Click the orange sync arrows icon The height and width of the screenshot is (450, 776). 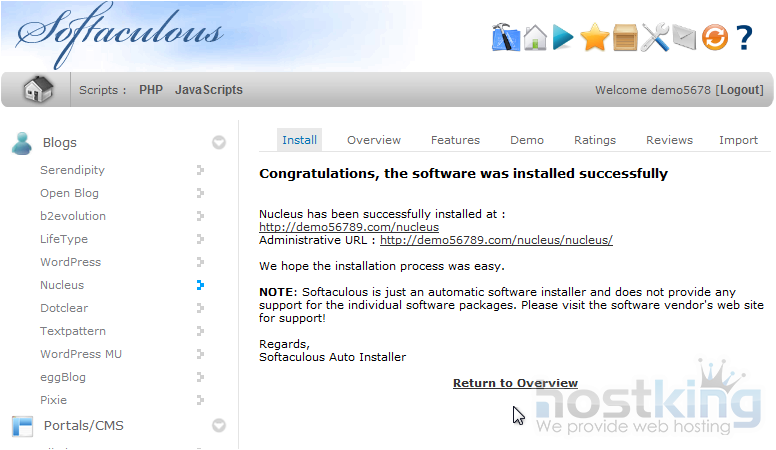(x=714, y=38)
